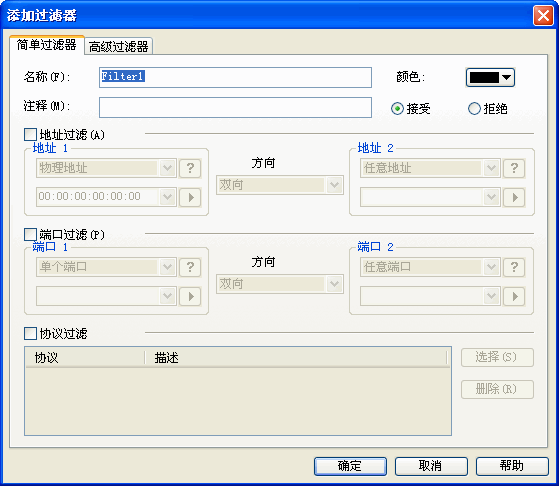This screenshot has width=559, height=486.
Task: Click the 取消 button
Action: pyautogui.click(x=431, y=466)
